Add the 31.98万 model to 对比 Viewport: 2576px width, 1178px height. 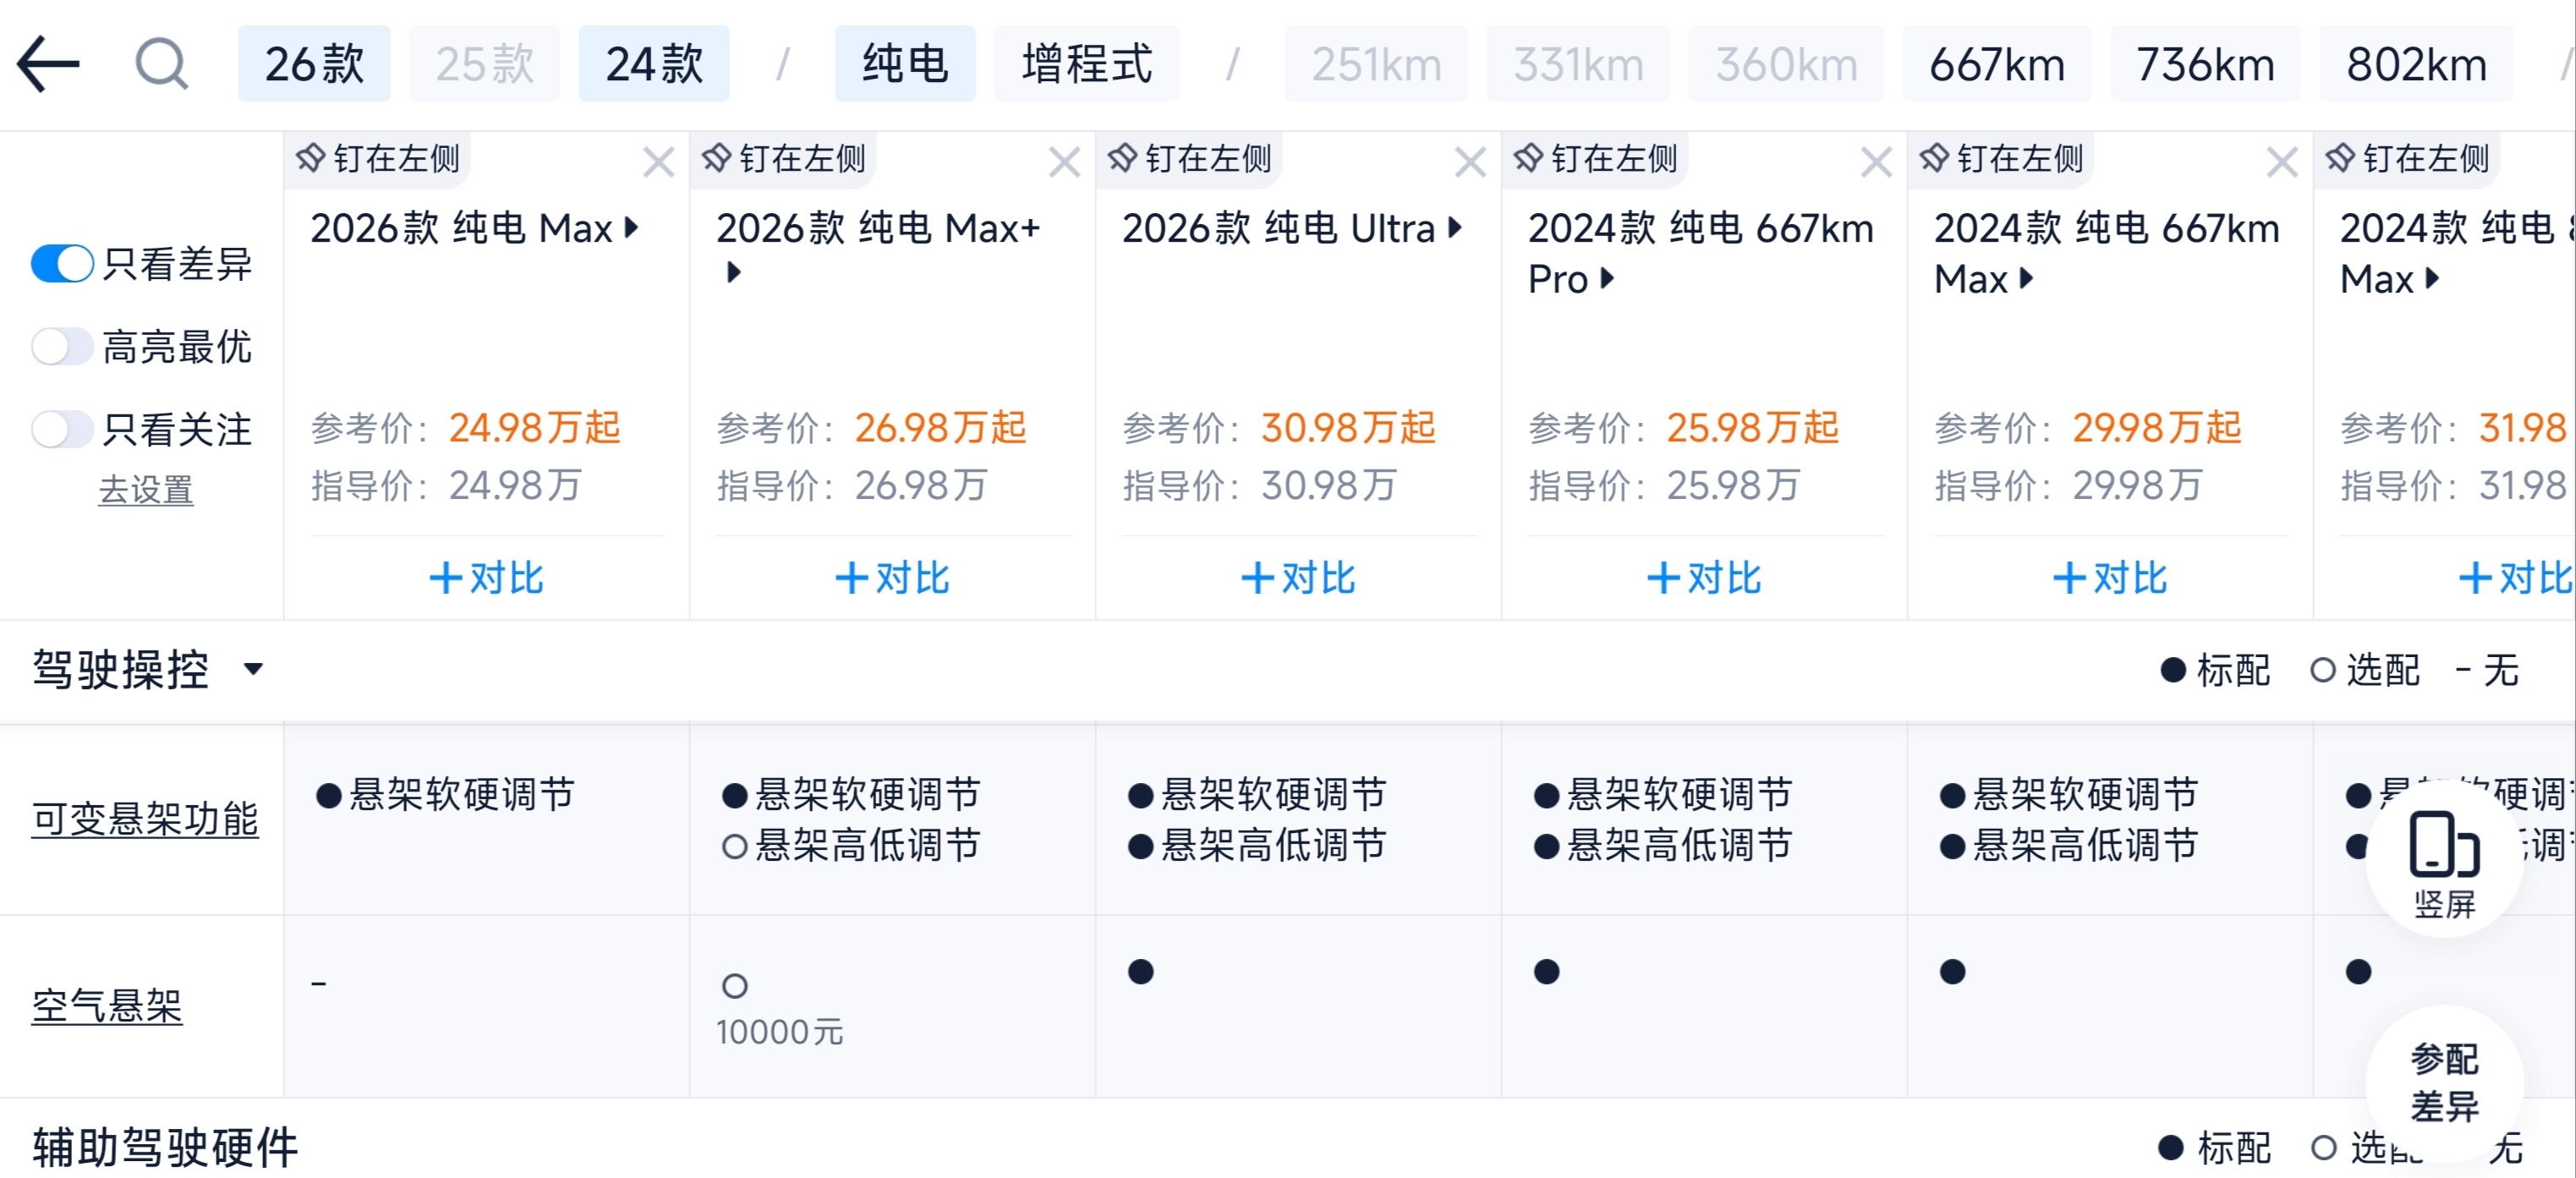2514,578
